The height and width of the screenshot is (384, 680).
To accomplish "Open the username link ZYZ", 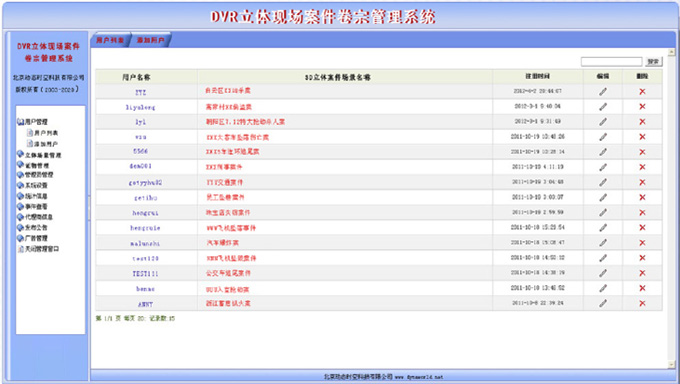I will [141, 92].
